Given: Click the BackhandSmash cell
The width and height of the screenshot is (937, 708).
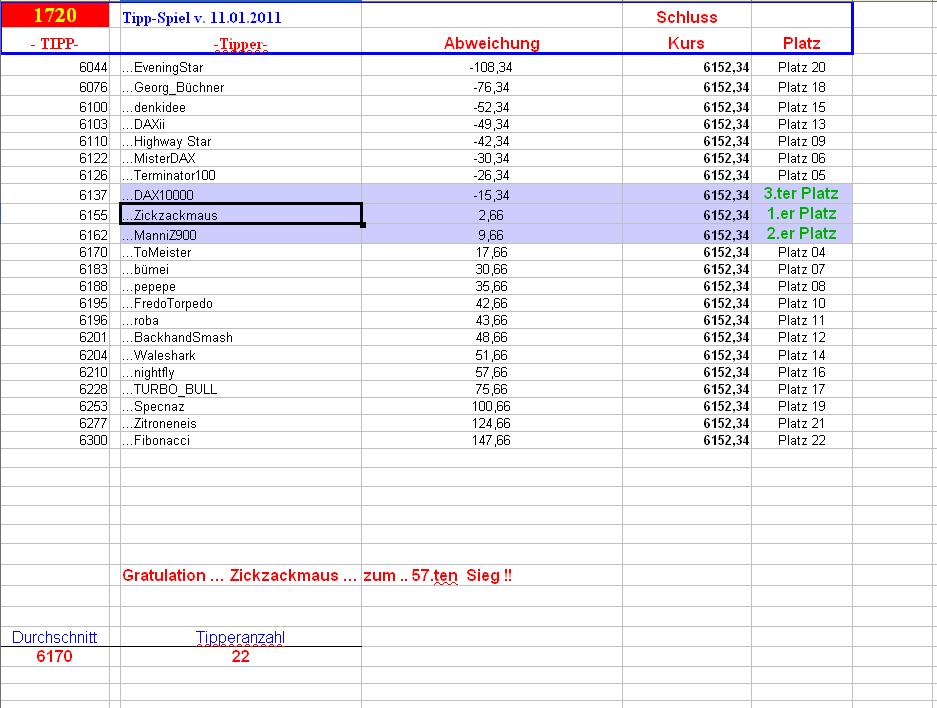Looking at the screenshot, I should [x=241, y=338].
